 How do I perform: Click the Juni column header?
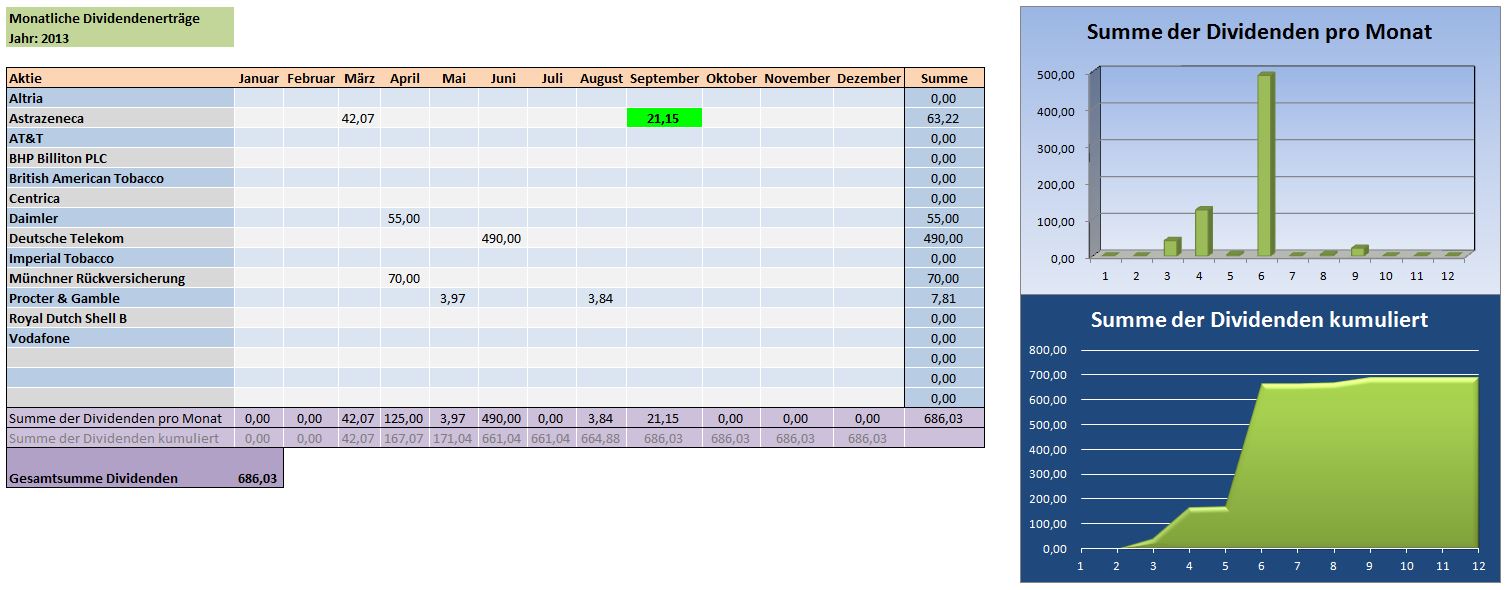(503, 78)
